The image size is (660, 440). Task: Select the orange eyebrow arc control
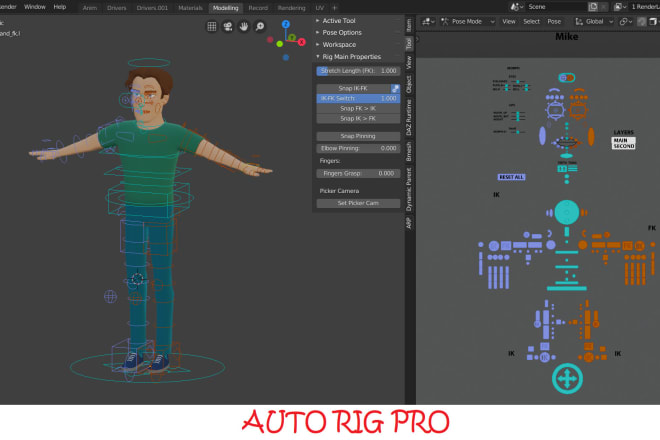[579, 90]
